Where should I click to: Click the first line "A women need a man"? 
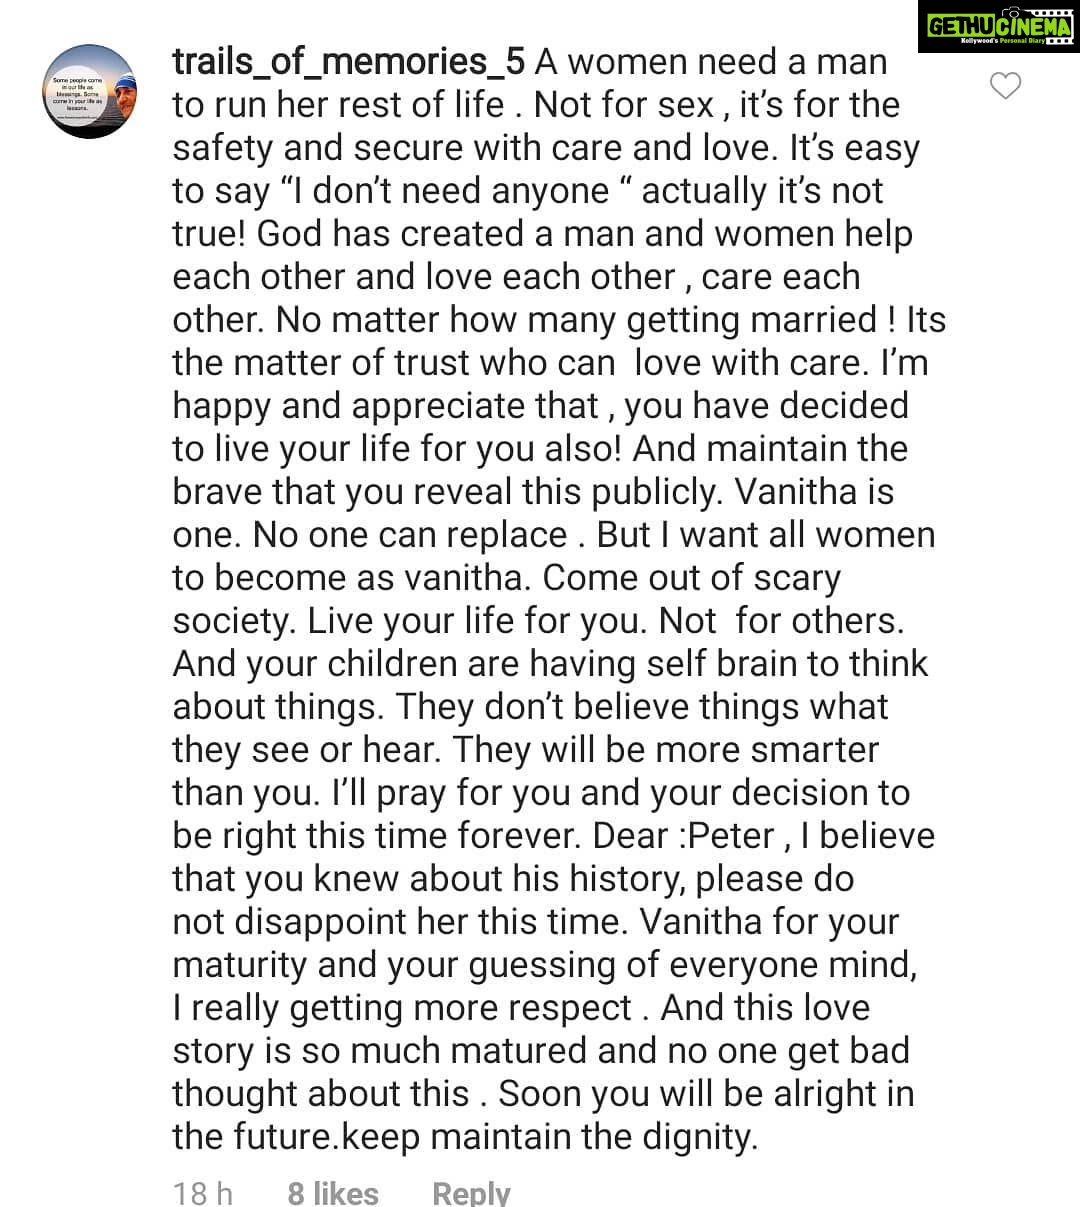point(711,62)
